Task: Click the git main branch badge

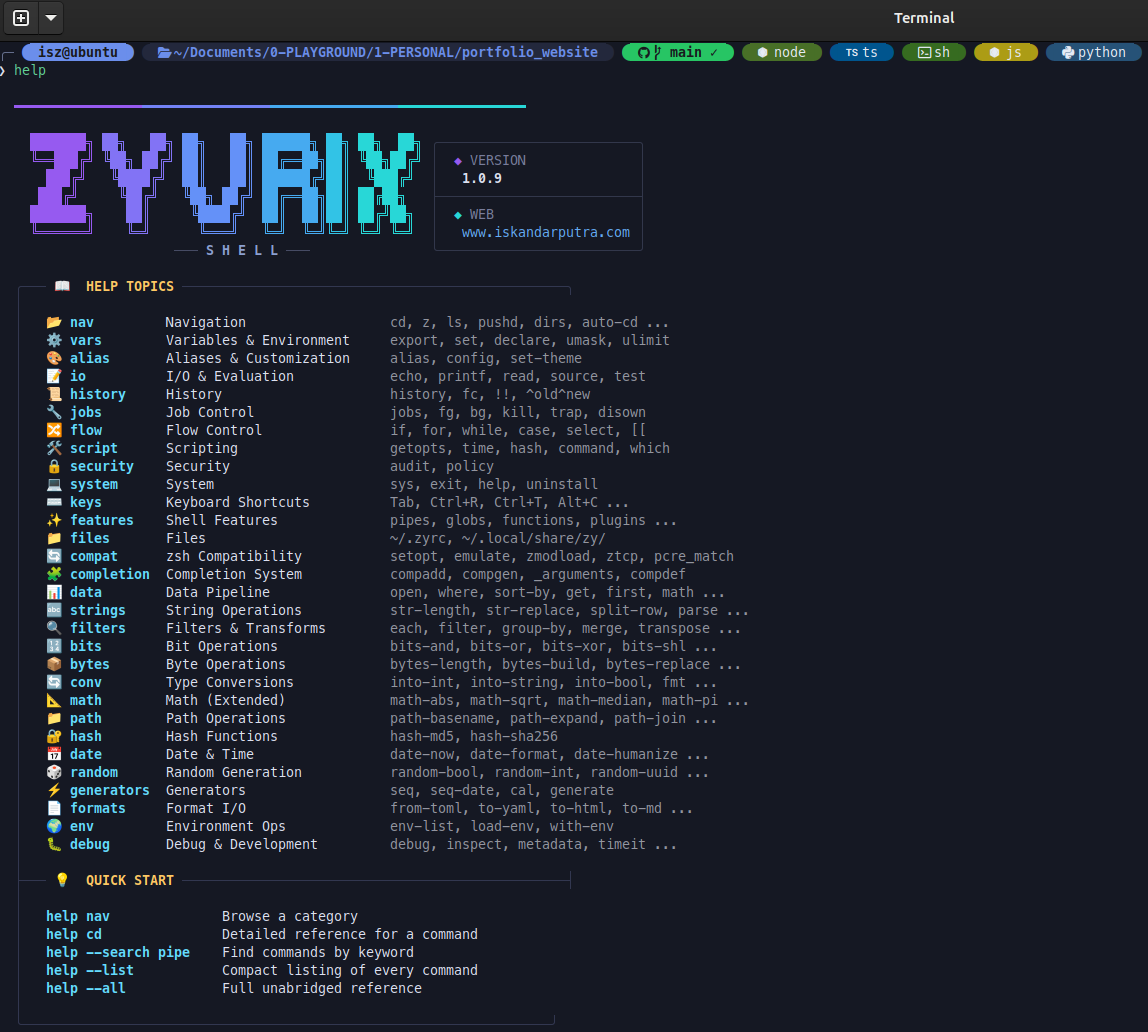Action: 677,52
